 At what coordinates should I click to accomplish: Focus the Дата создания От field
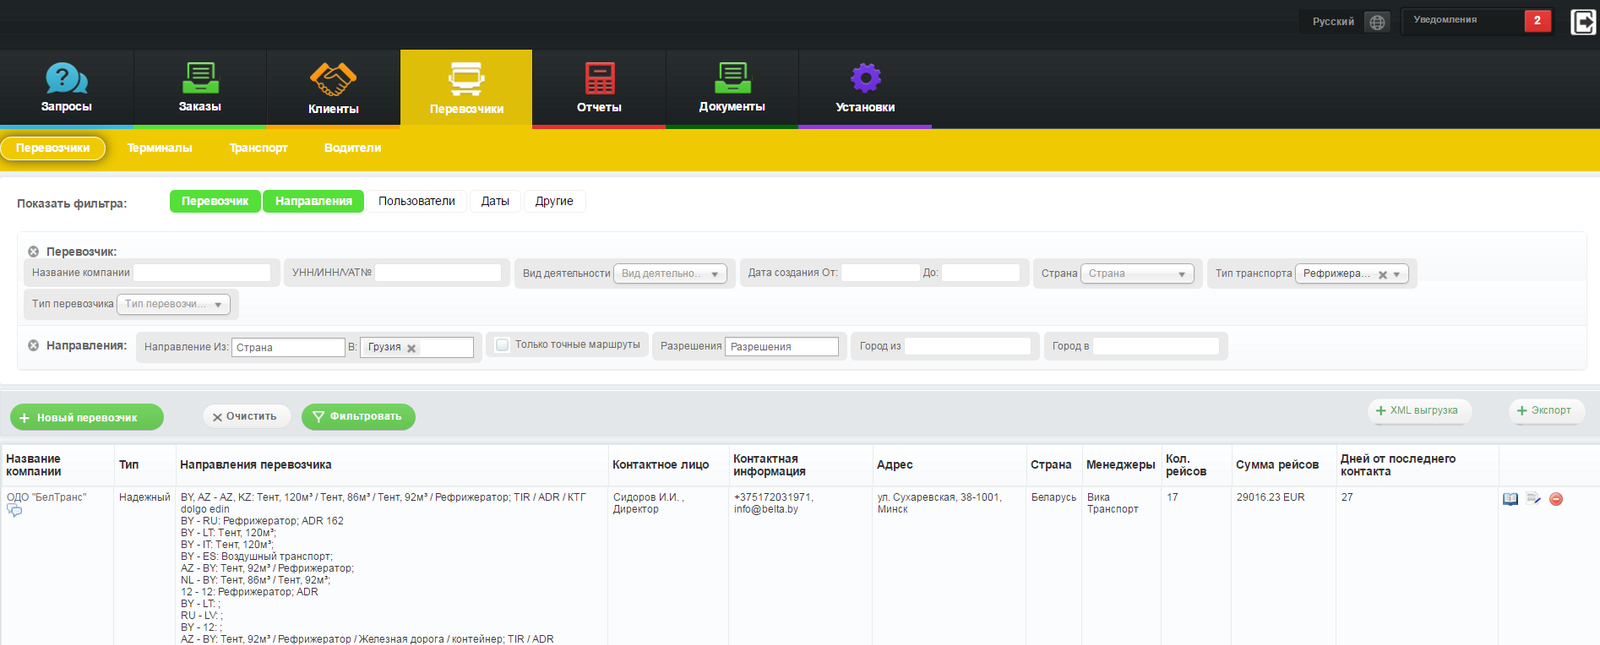tap(880, 273)
